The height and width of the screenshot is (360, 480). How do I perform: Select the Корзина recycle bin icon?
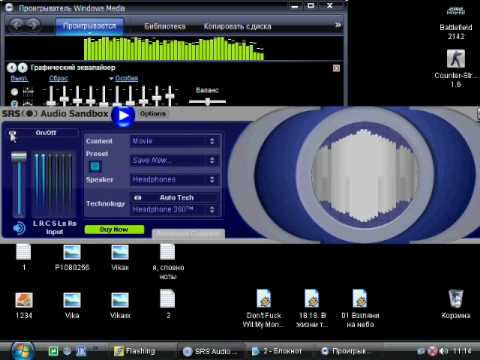click(x=456, y=303)
